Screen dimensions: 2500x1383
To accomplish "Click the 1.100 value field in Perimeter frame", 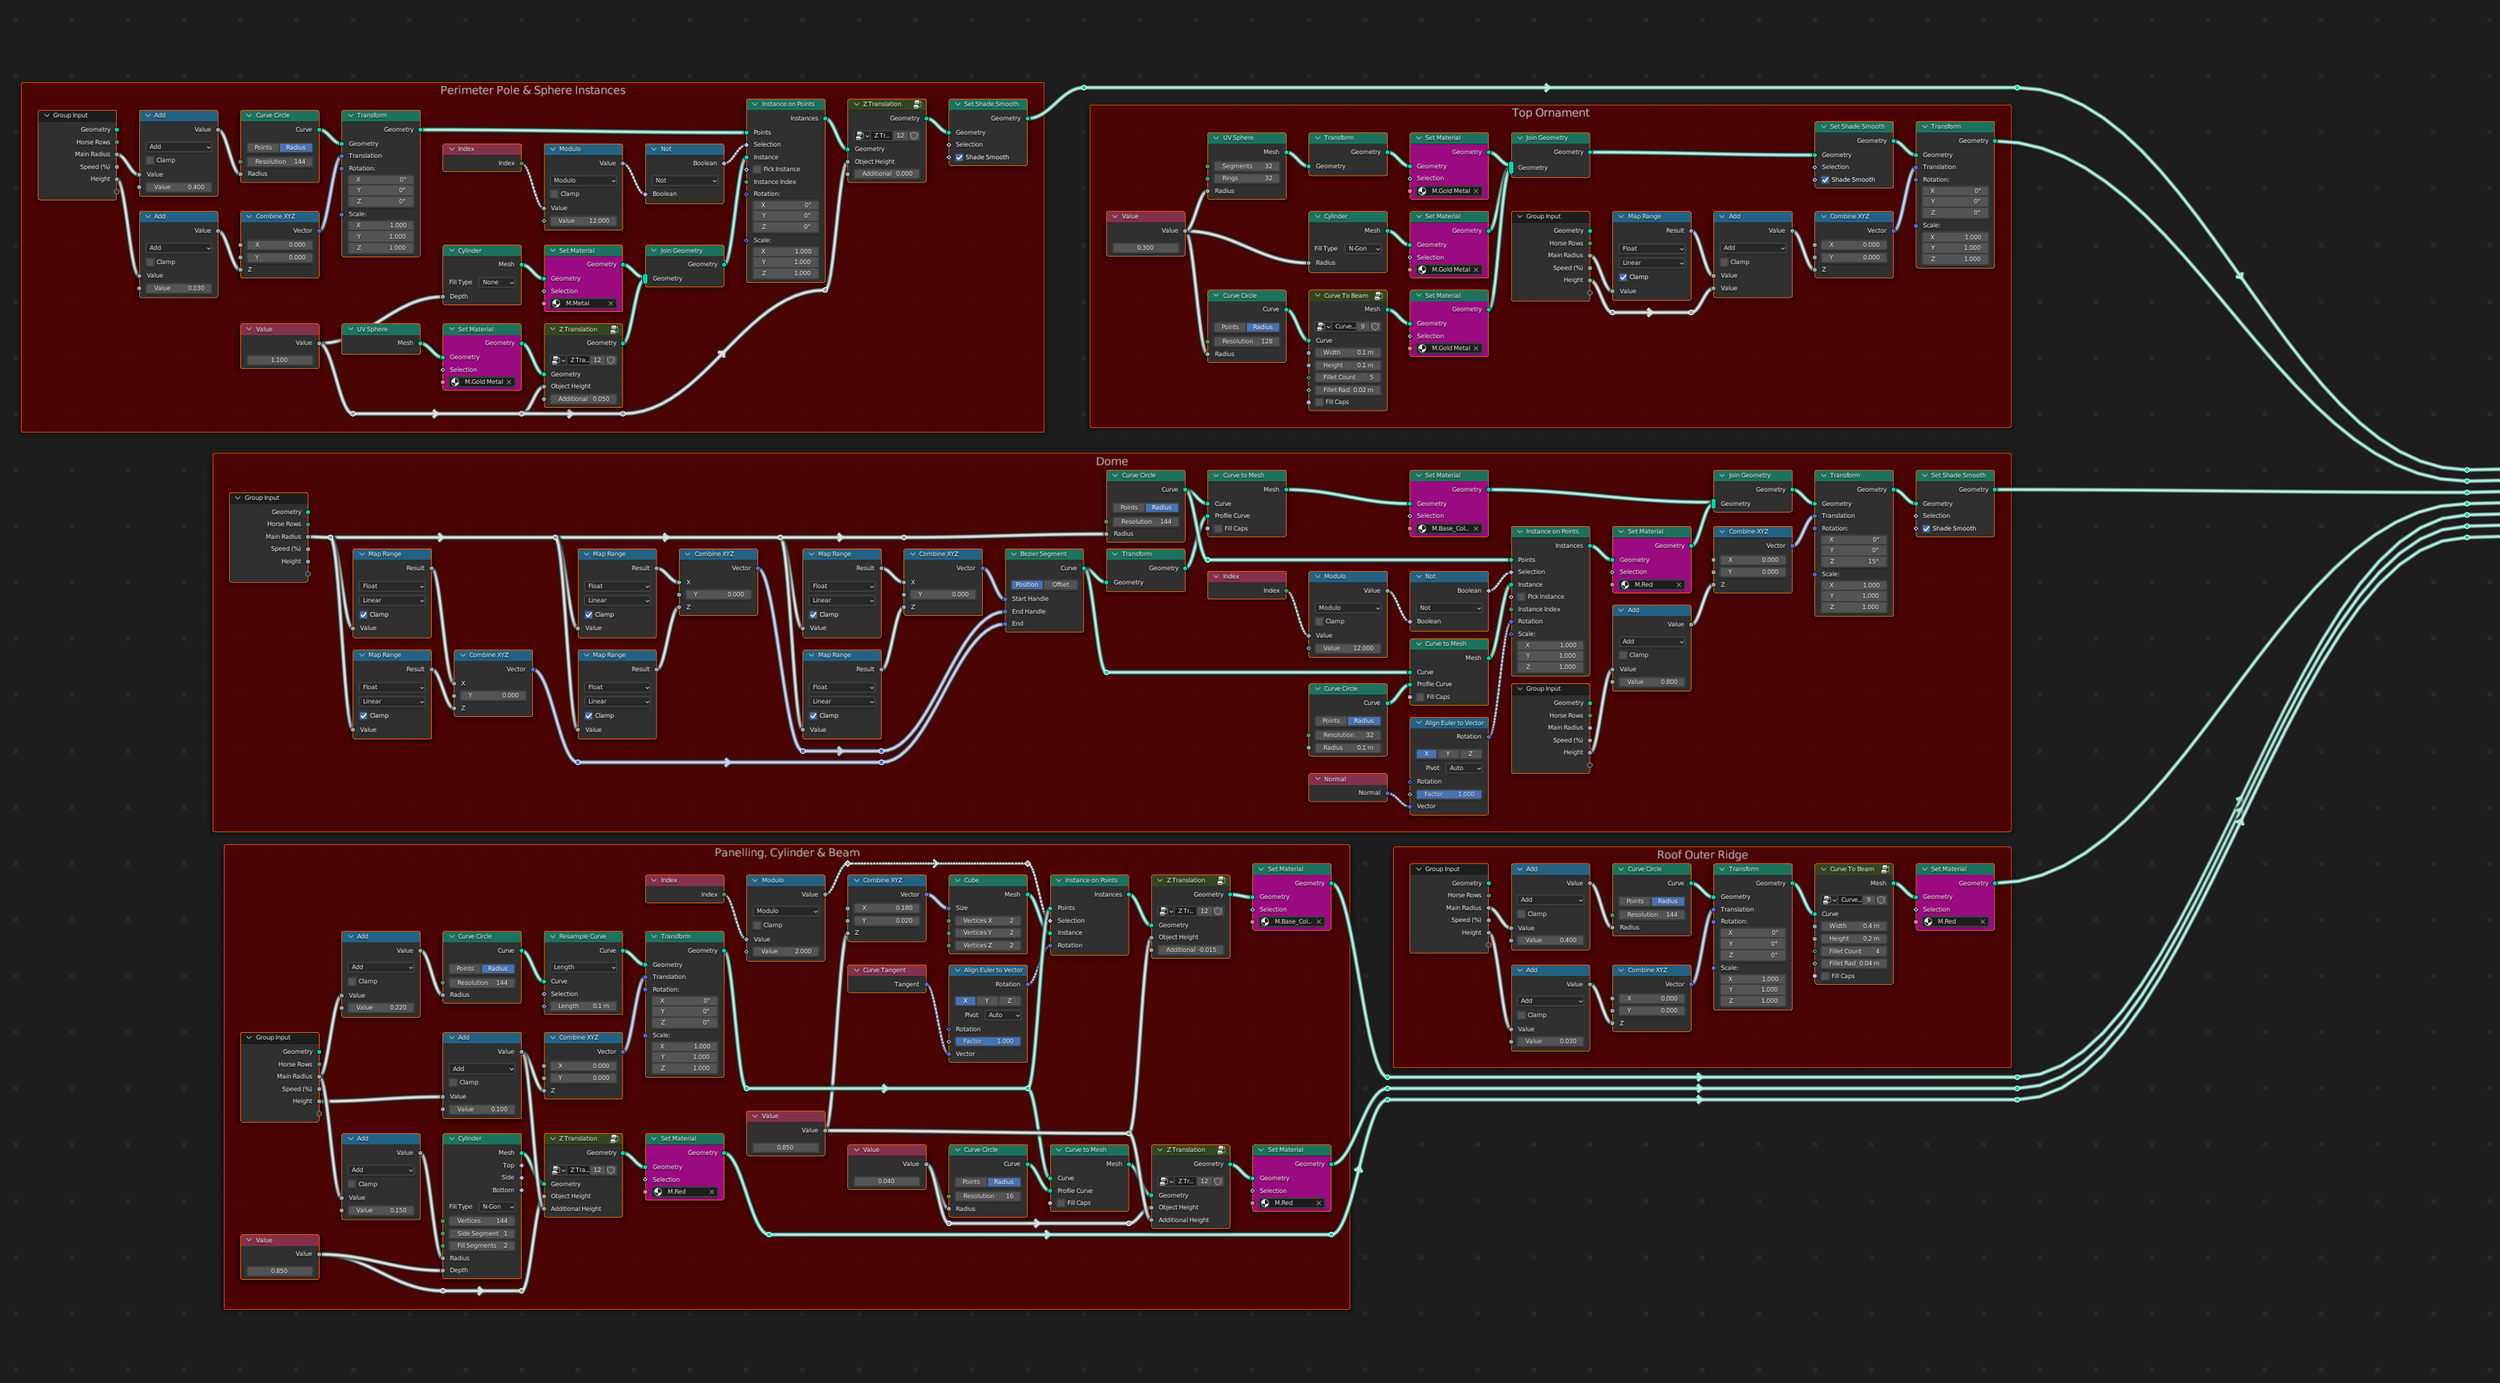I will coord(279,360).
